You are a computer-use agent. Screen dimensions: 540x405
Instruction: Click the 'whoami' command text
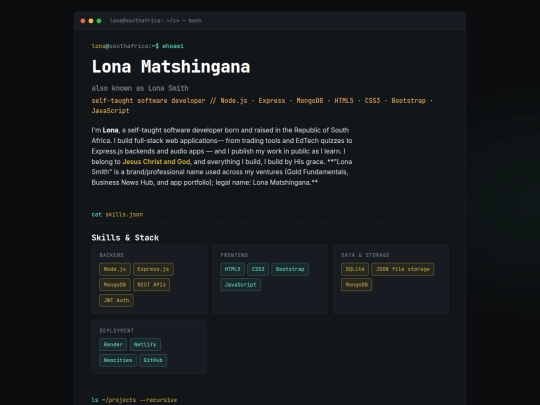(173, 46)
